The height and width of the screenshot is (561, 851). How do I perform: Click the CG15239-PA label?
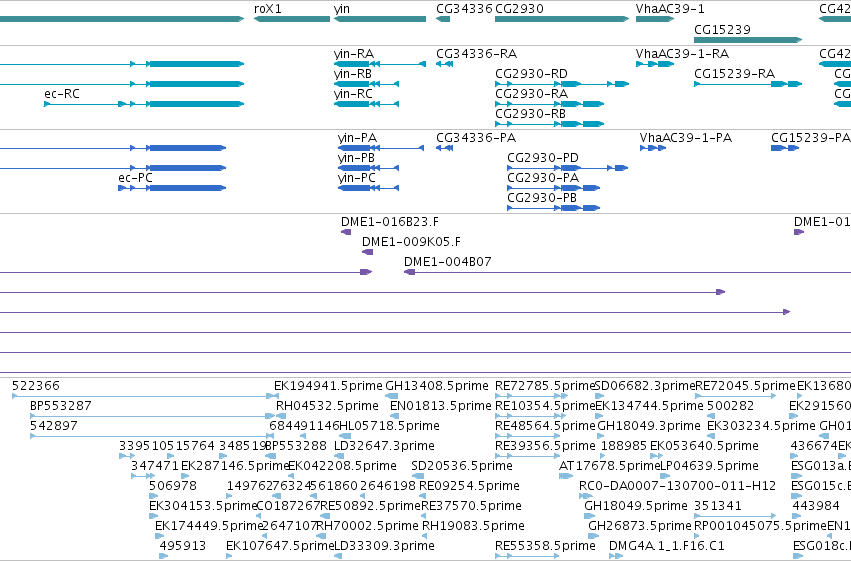tap(810, 138)
